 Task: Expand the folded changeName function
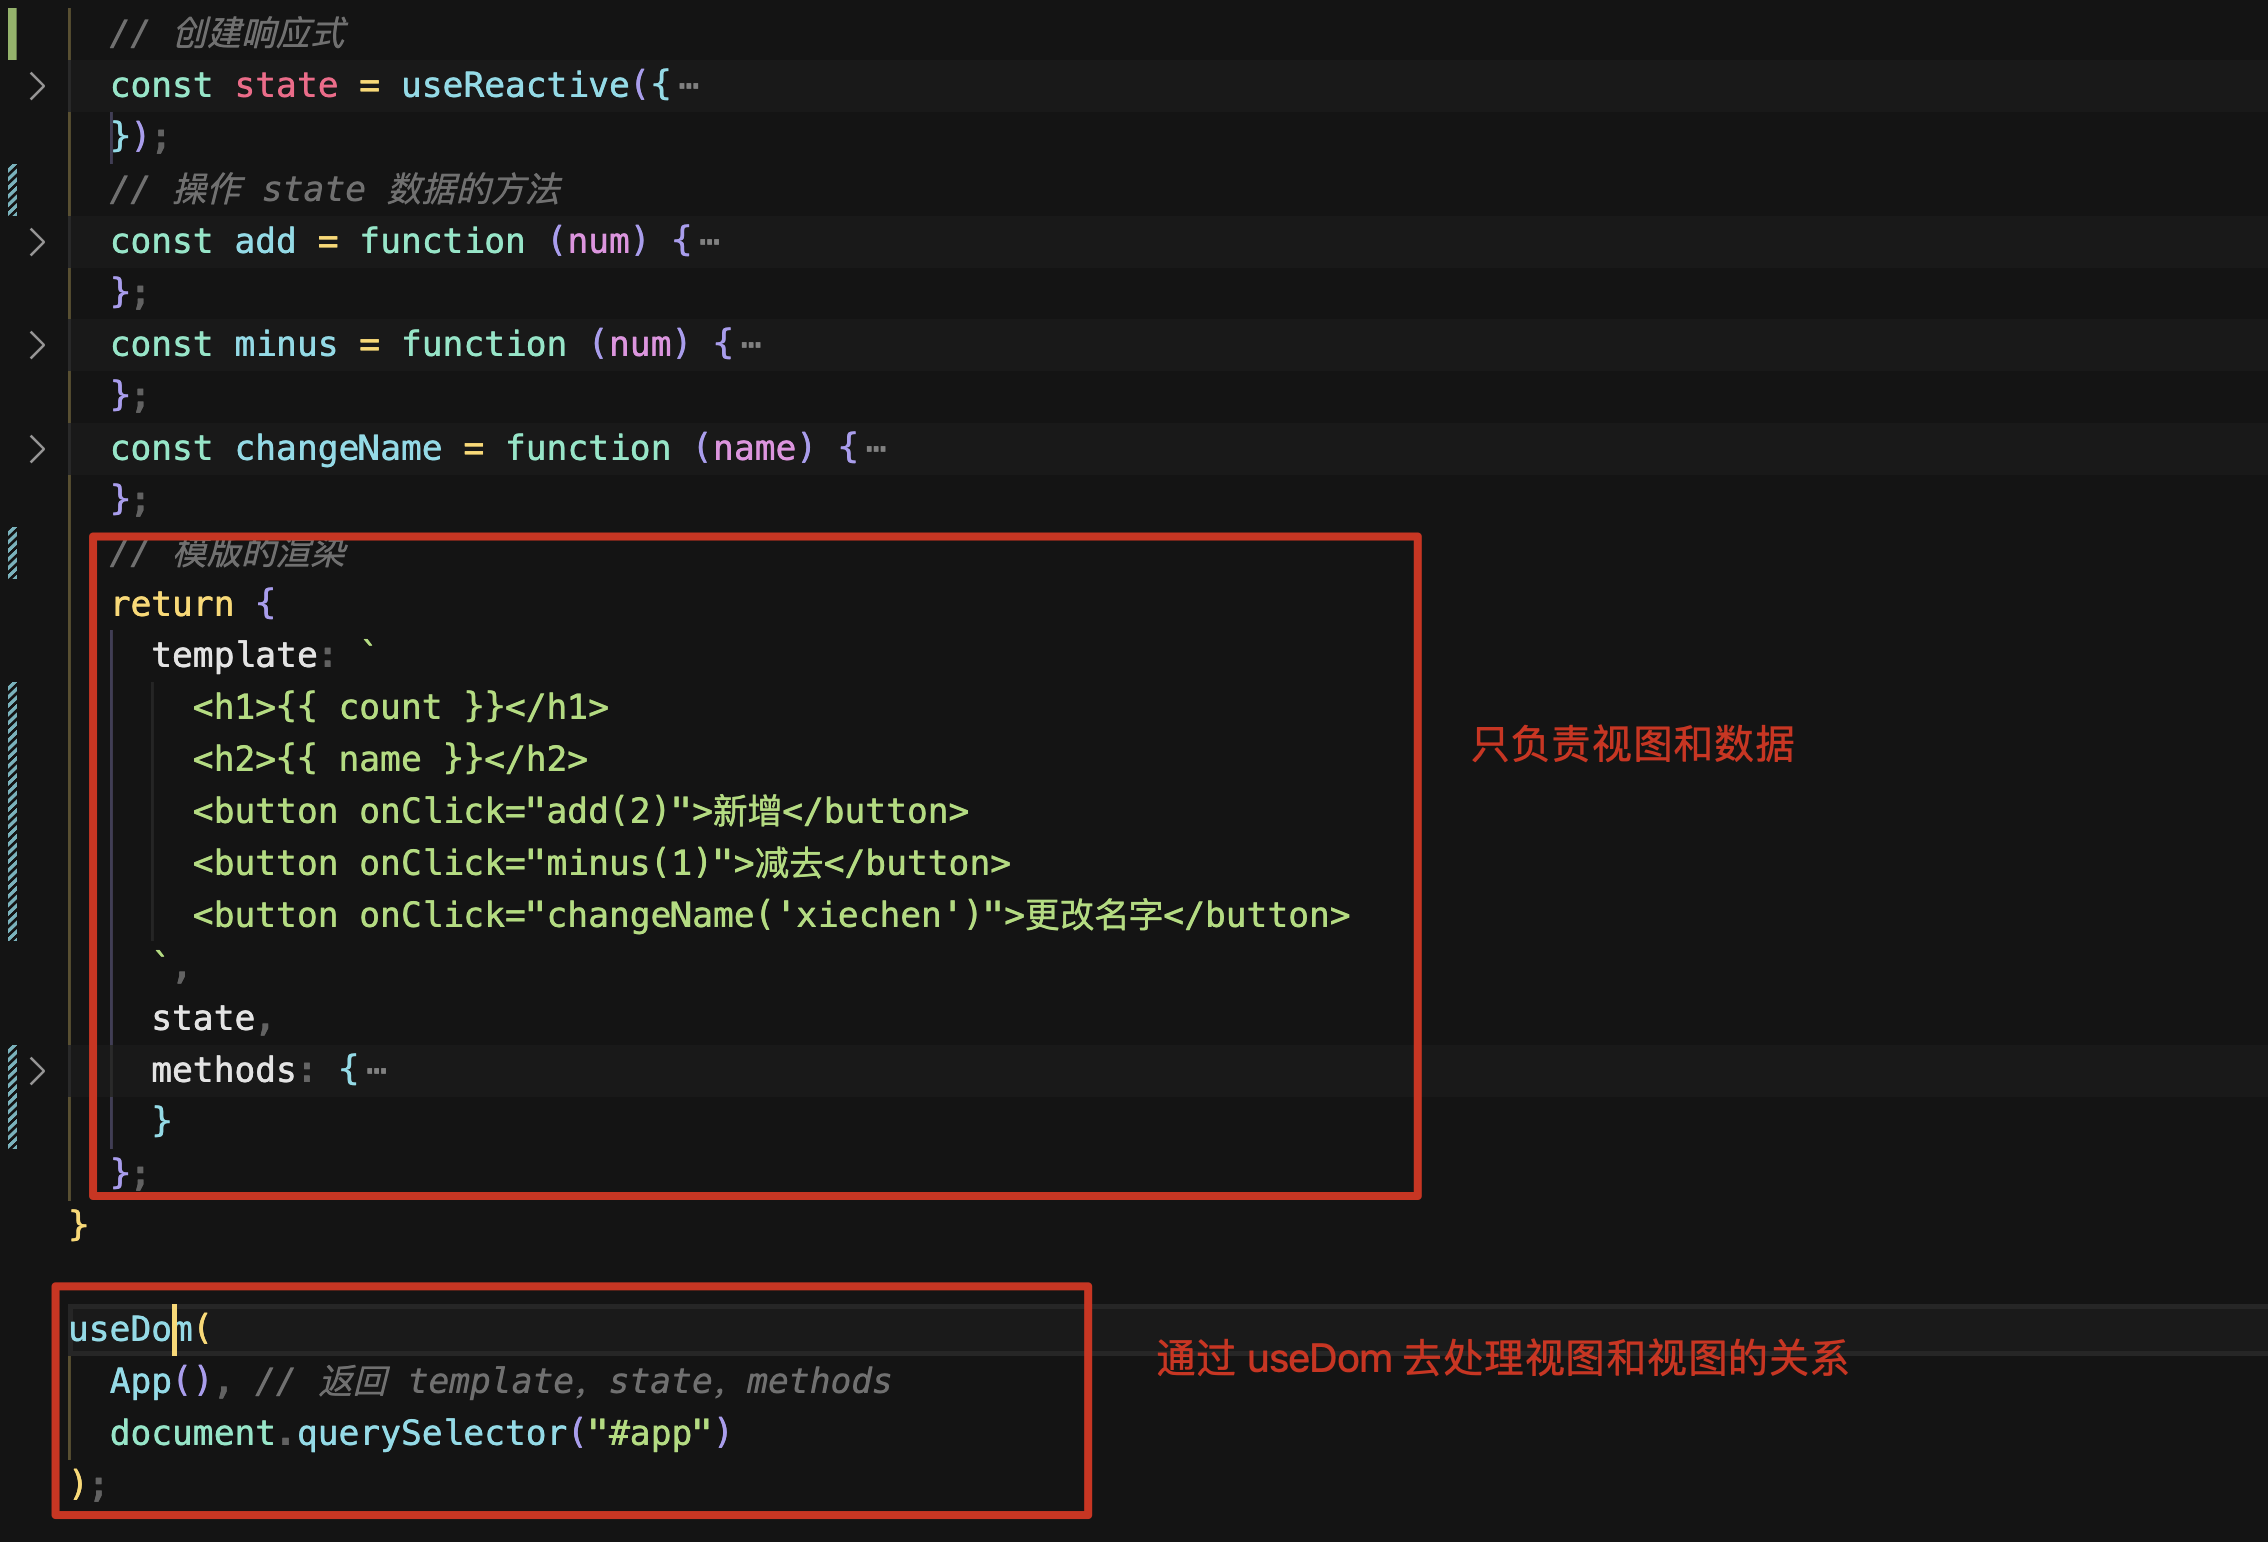tap(37, 449)
